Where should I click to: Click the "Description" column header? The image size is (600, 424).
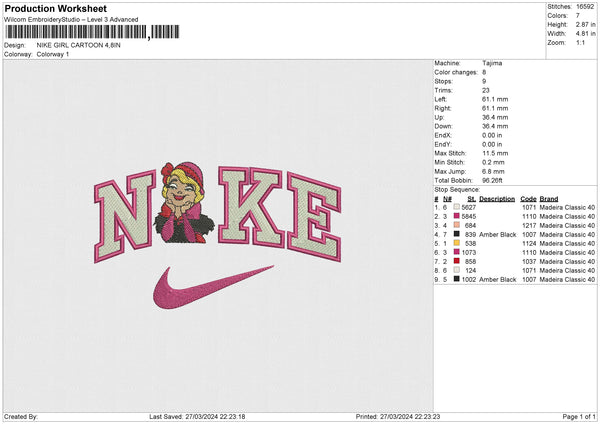click(497, 199)
